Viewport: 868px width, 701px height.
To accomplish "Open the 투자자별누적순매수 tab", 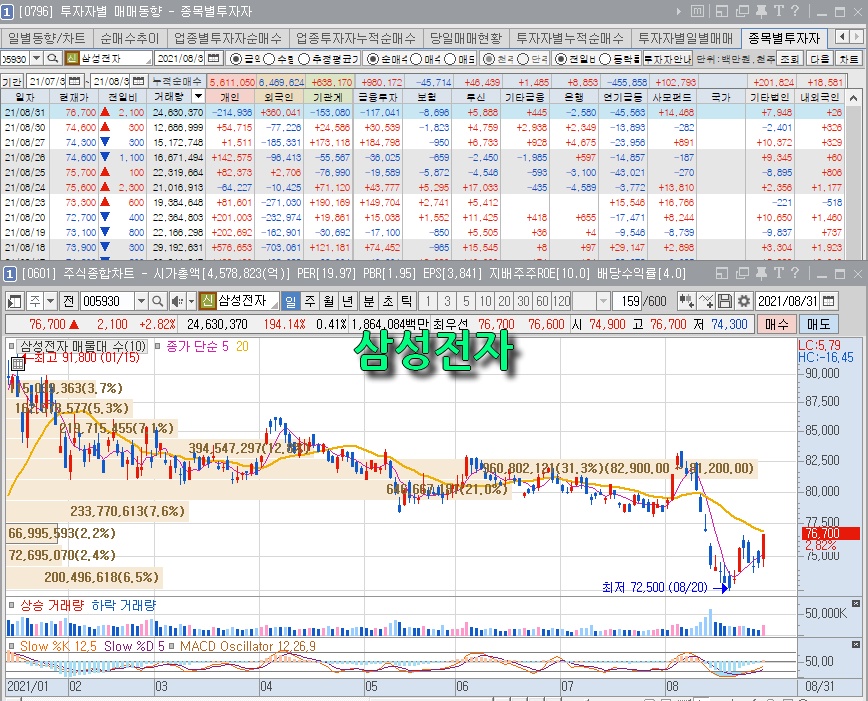I will point(570,38).
